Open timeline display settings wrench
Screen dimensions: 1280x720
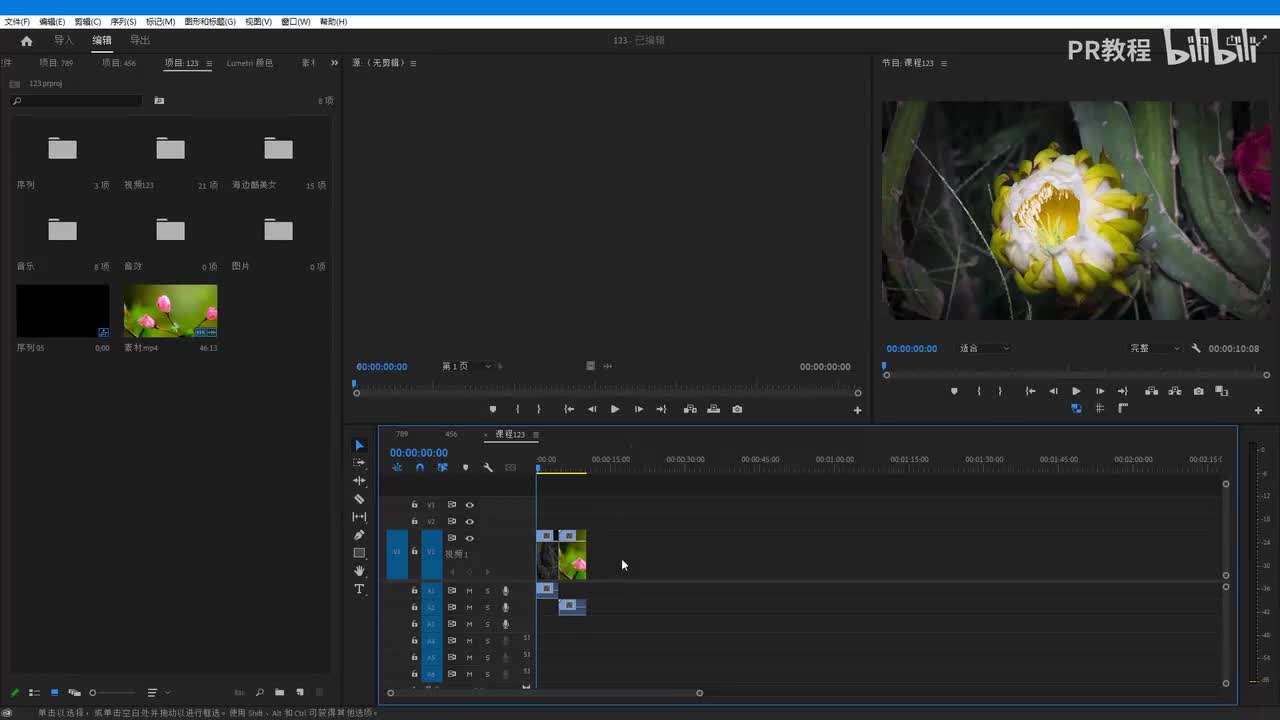click(x=488, y=468)
